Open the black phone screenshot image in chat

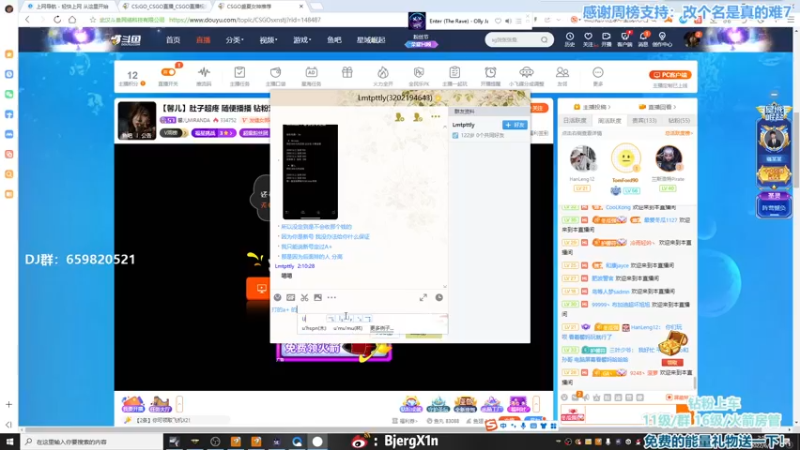[310, 172]
